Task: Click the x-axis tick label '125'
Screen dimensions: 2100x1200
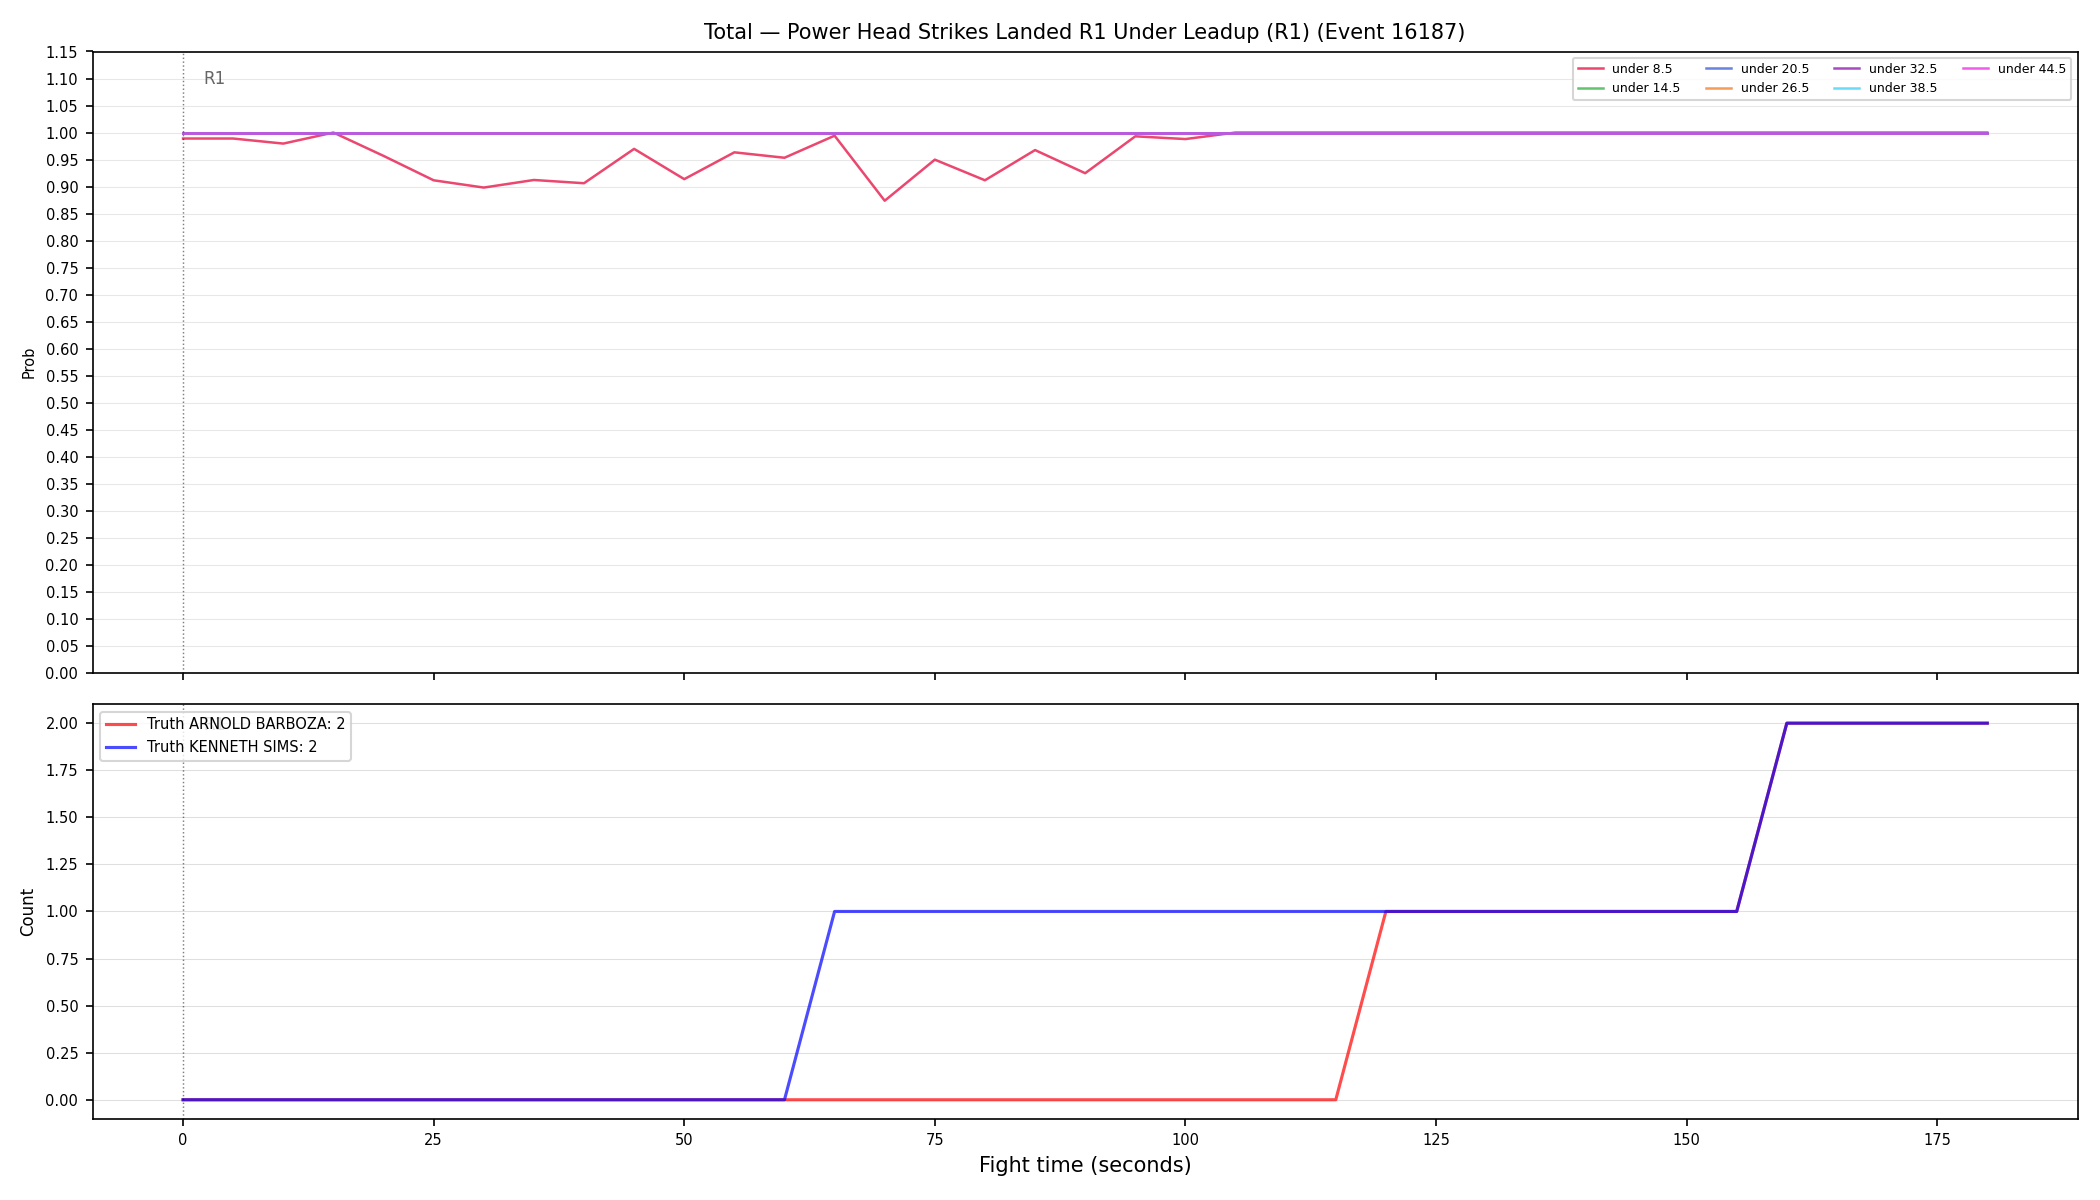Action: (x=1436, y=1139)
